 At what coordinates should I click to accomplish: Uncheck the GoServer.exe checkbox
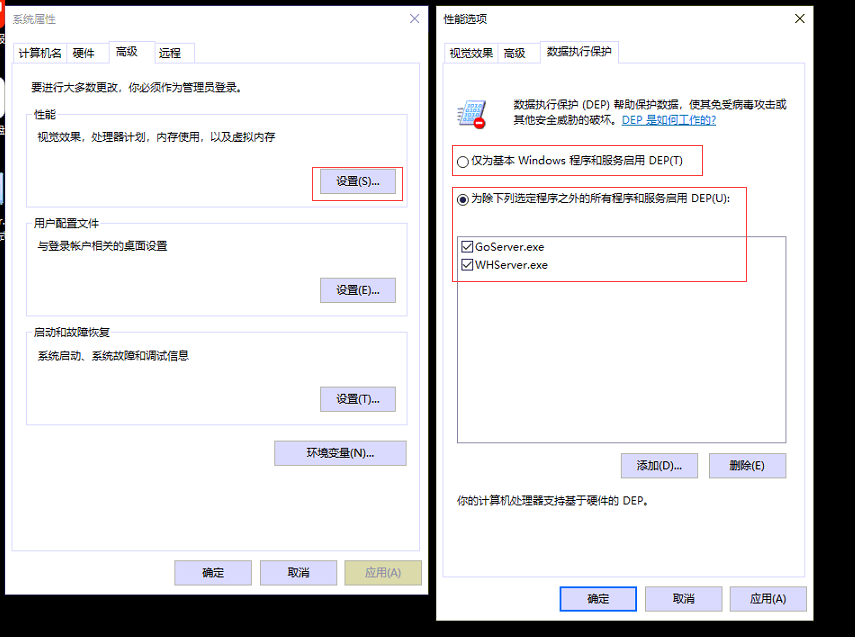pos(467,247)
